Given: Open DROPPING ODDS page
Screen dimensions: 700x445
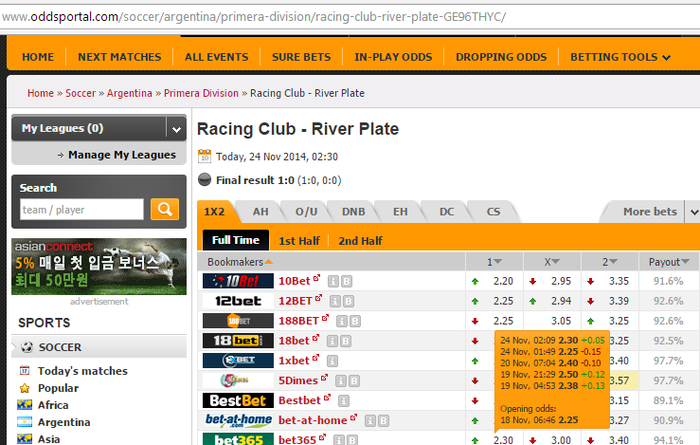Looking at the screenshot, I should click(x=501, y=57).
